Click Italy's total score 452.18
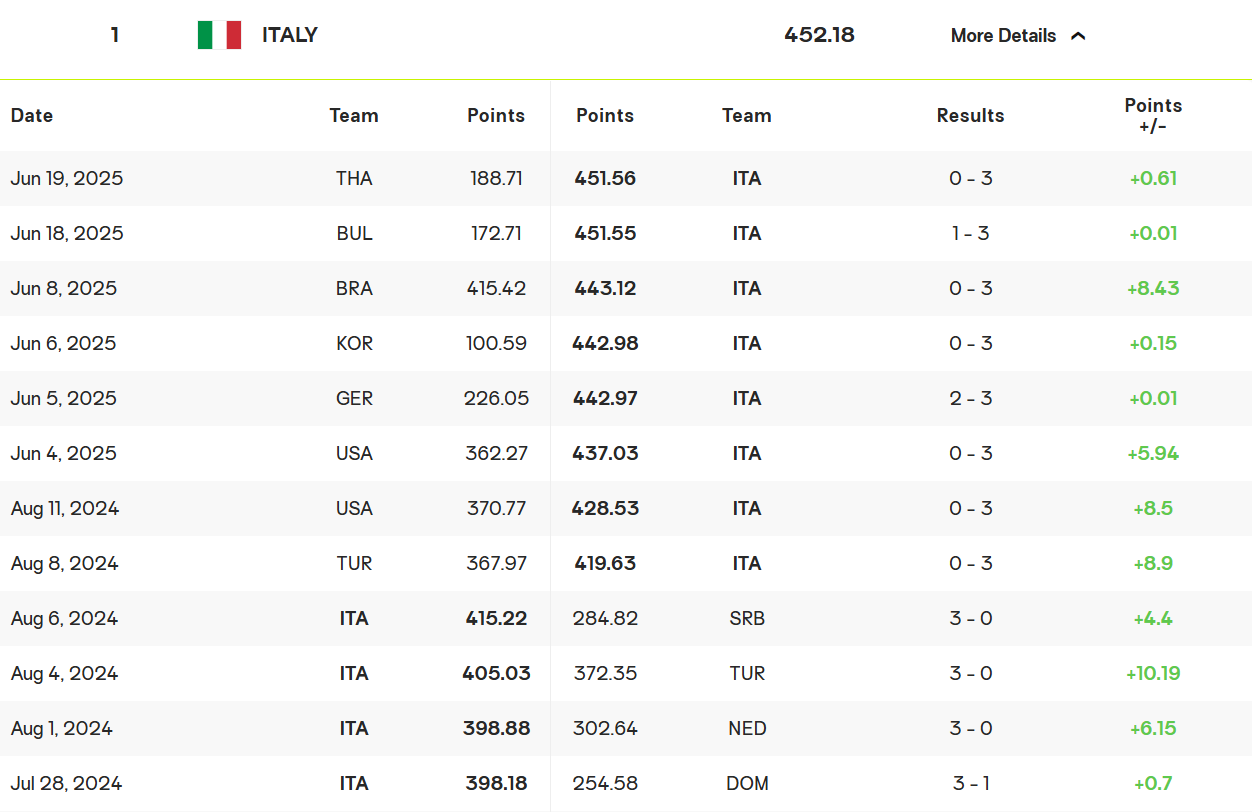The image size is (1252, 812). pos(819,35)
